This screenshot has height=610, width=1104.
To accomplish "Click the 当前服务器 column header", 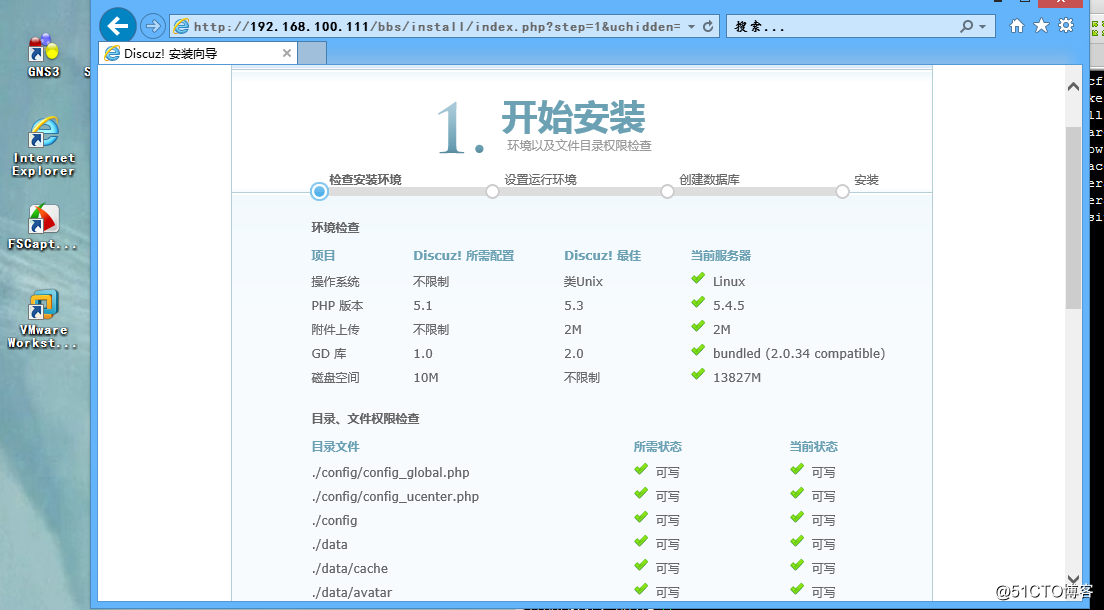I will coord(720,256).
